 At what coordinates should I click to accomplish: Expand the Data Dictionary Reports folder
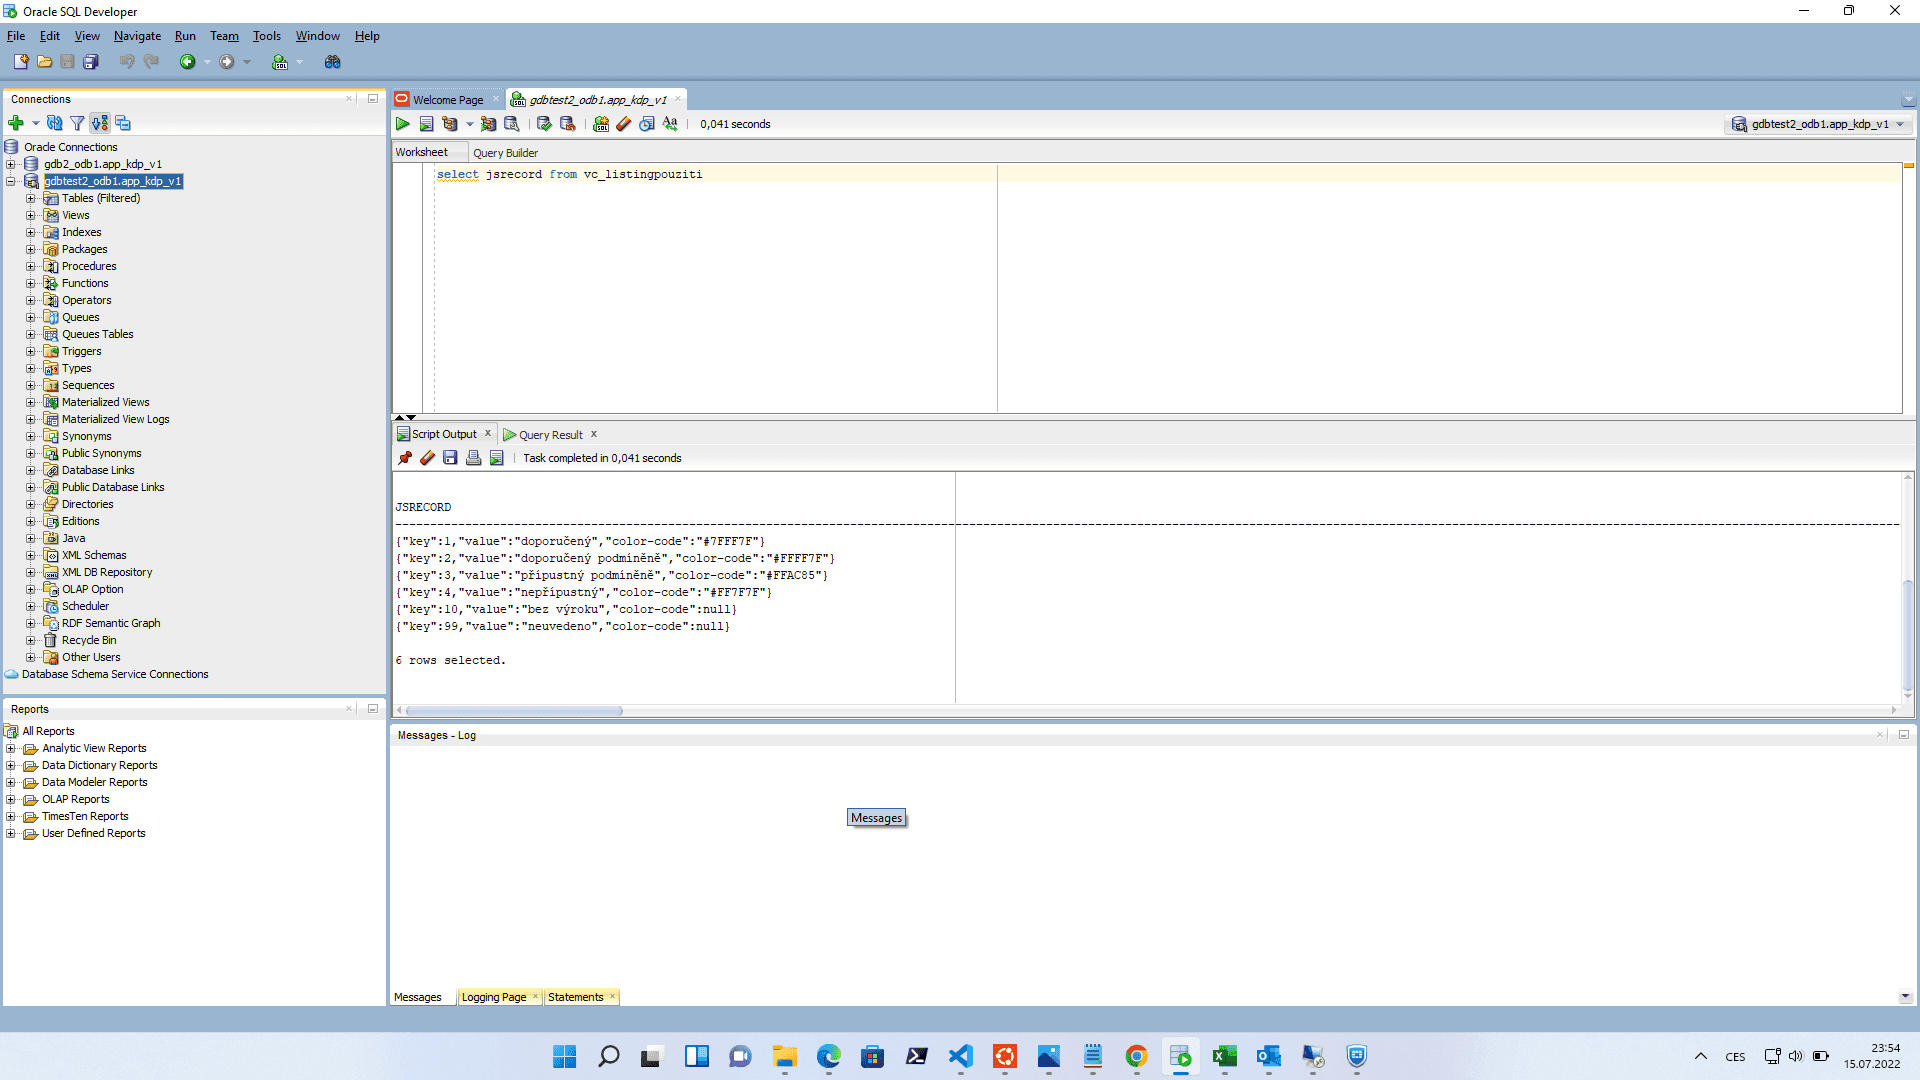pos(11,765)
